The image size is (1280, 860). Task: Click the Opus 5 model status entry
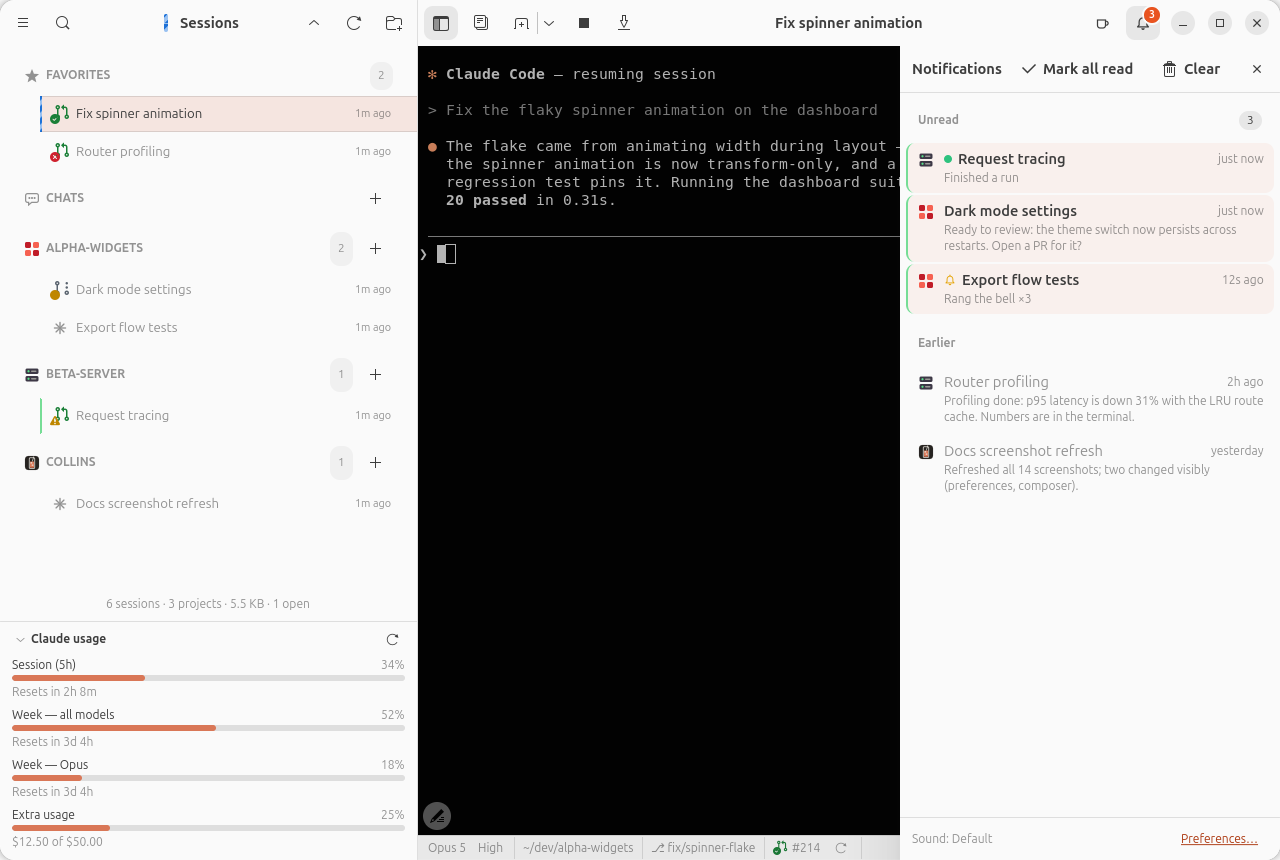[447, 847]
